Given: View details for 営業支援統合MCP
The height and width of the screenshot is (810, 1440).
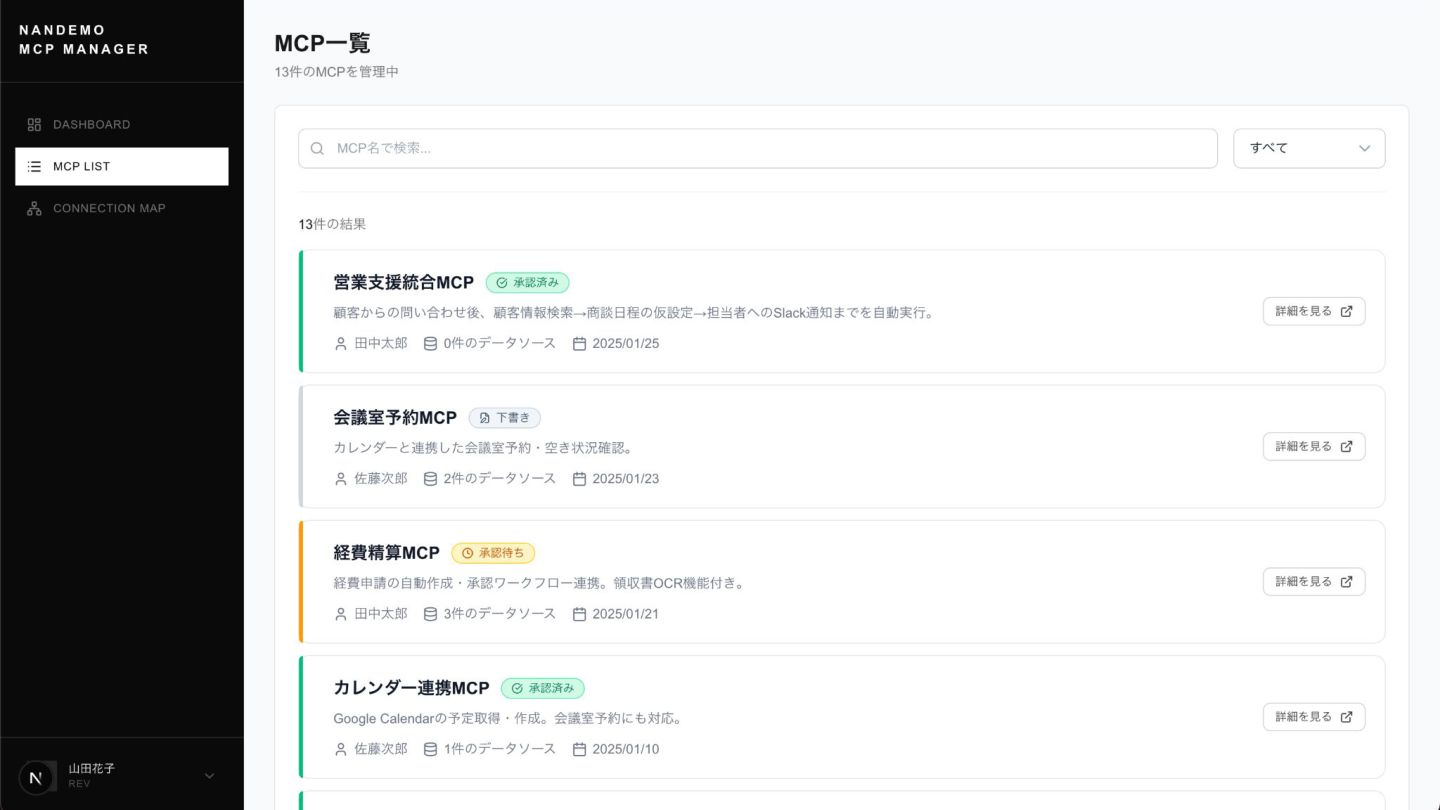Looking at the screenshot, I should pyautogui.click(x=1314, y=311).
